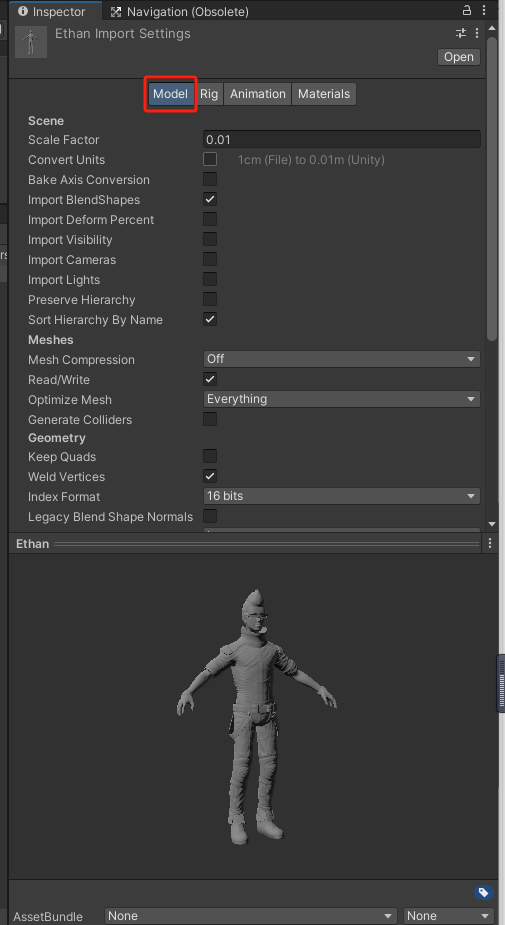Click the scroll up arrow in settings
The image size is (505, 925).
(x=492, y=28)
